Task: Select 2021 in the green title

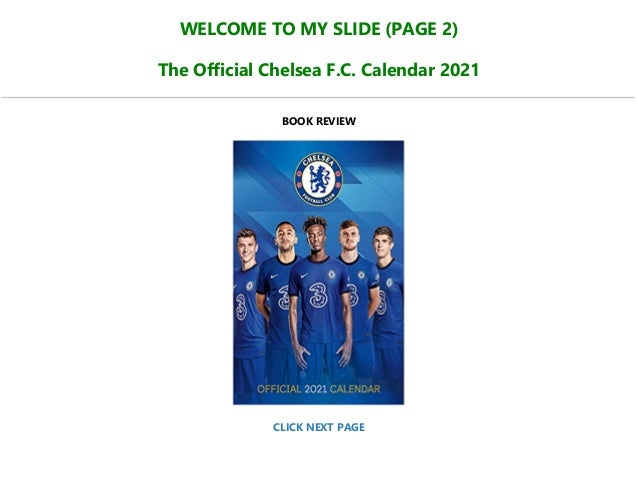Action: point(460,70)
